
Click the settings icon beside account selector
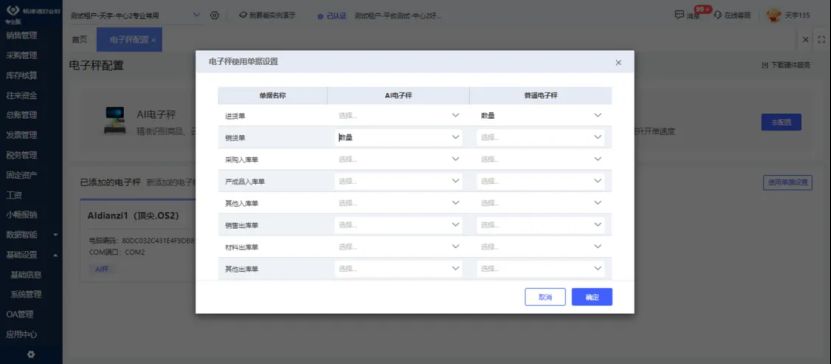(215, 15)
